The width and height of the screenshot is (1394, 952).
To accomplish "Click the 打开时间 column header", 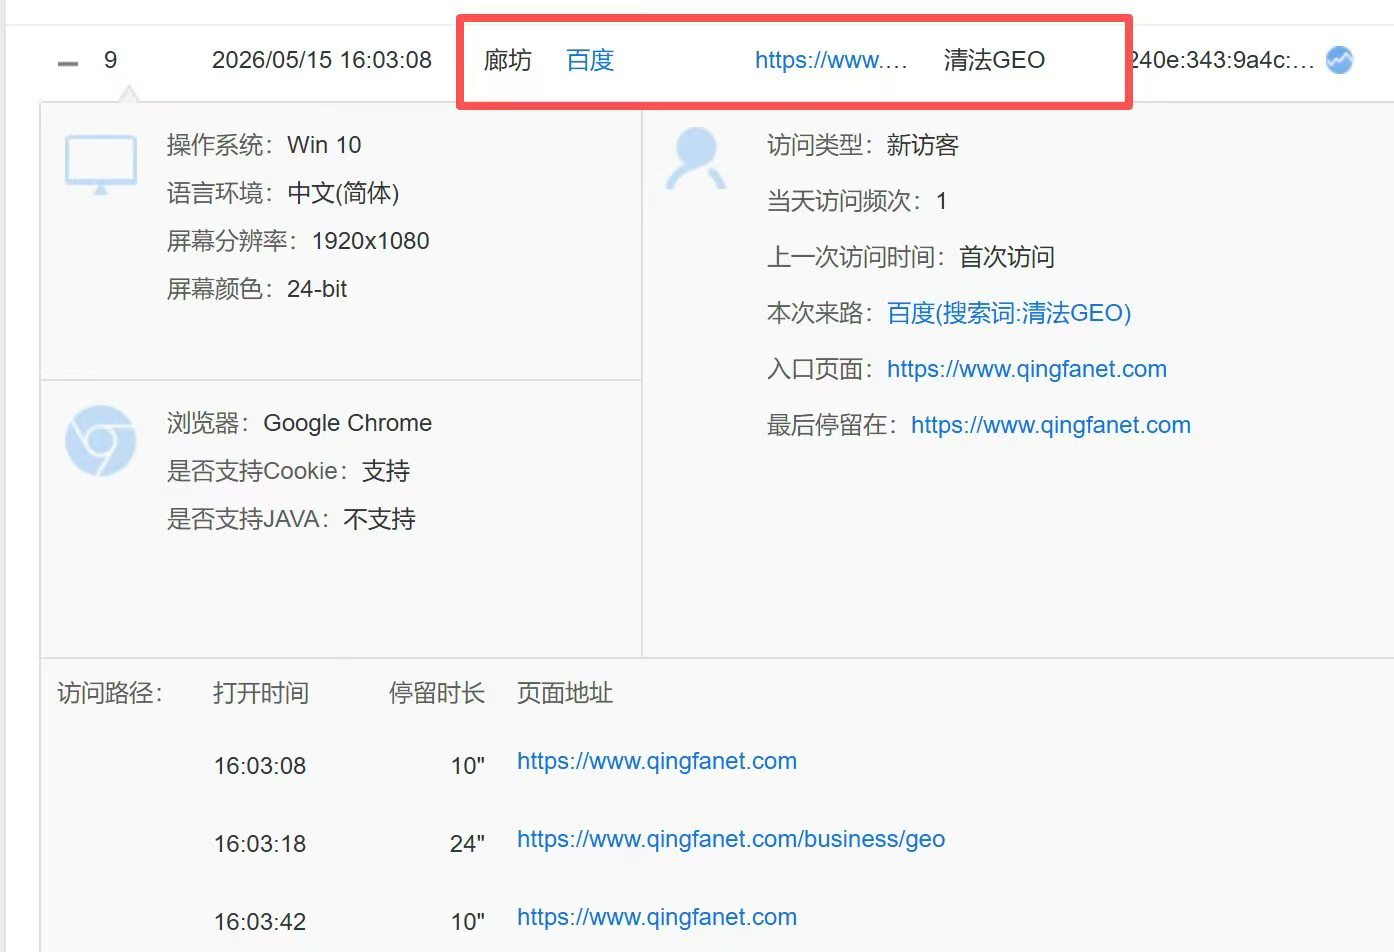I will pos(261,693).
